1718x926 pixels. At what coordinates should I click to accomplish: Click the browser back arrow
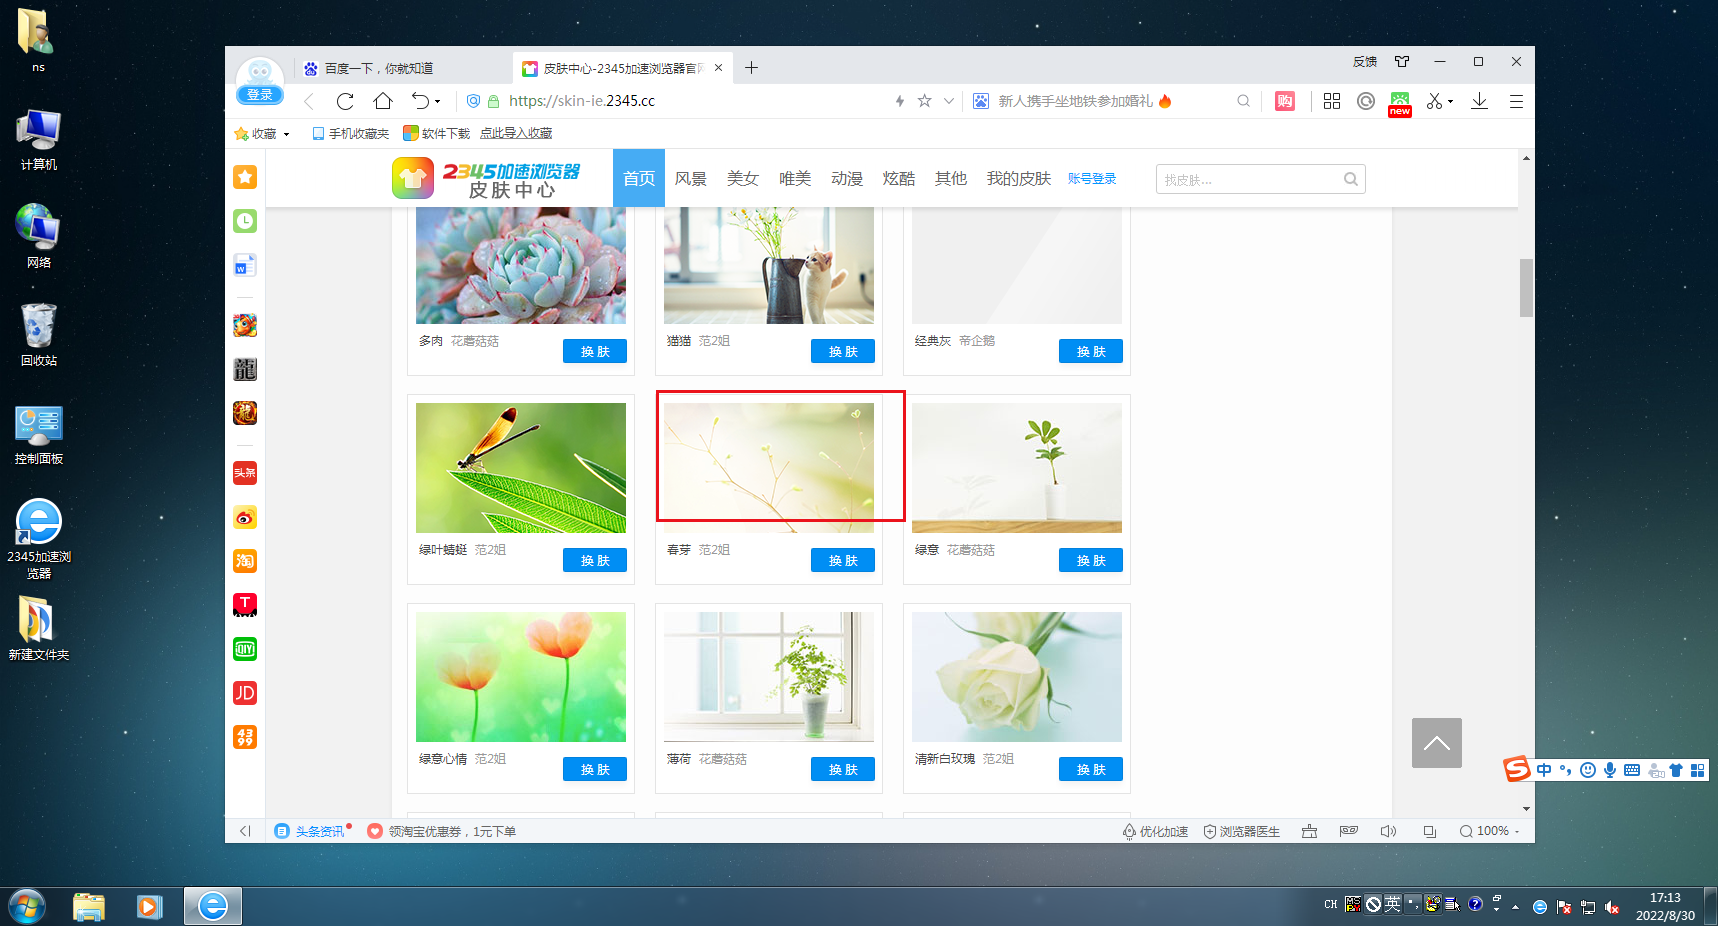tap(309, 101)
